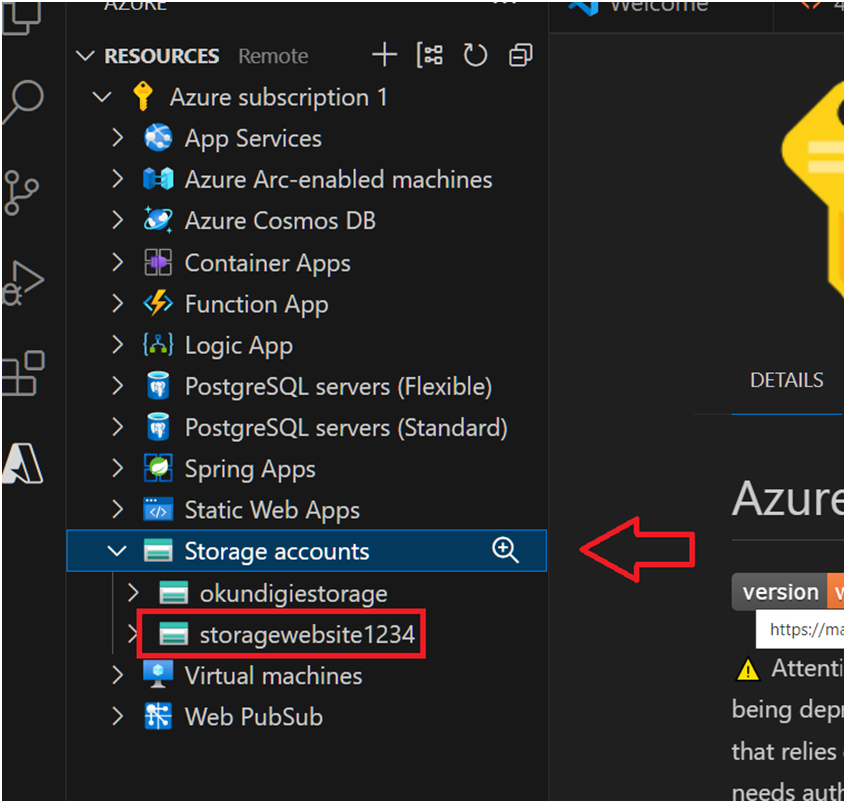Select the Azure subscription 1 label

pos(278,98)
